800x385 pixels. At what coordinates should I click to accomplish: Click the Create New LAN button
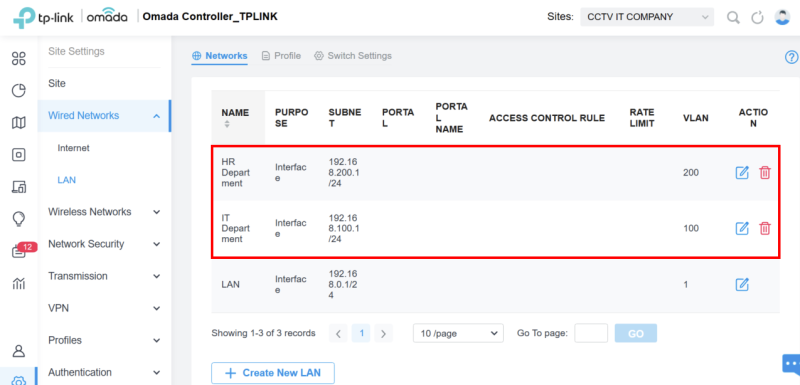(273, 373)
